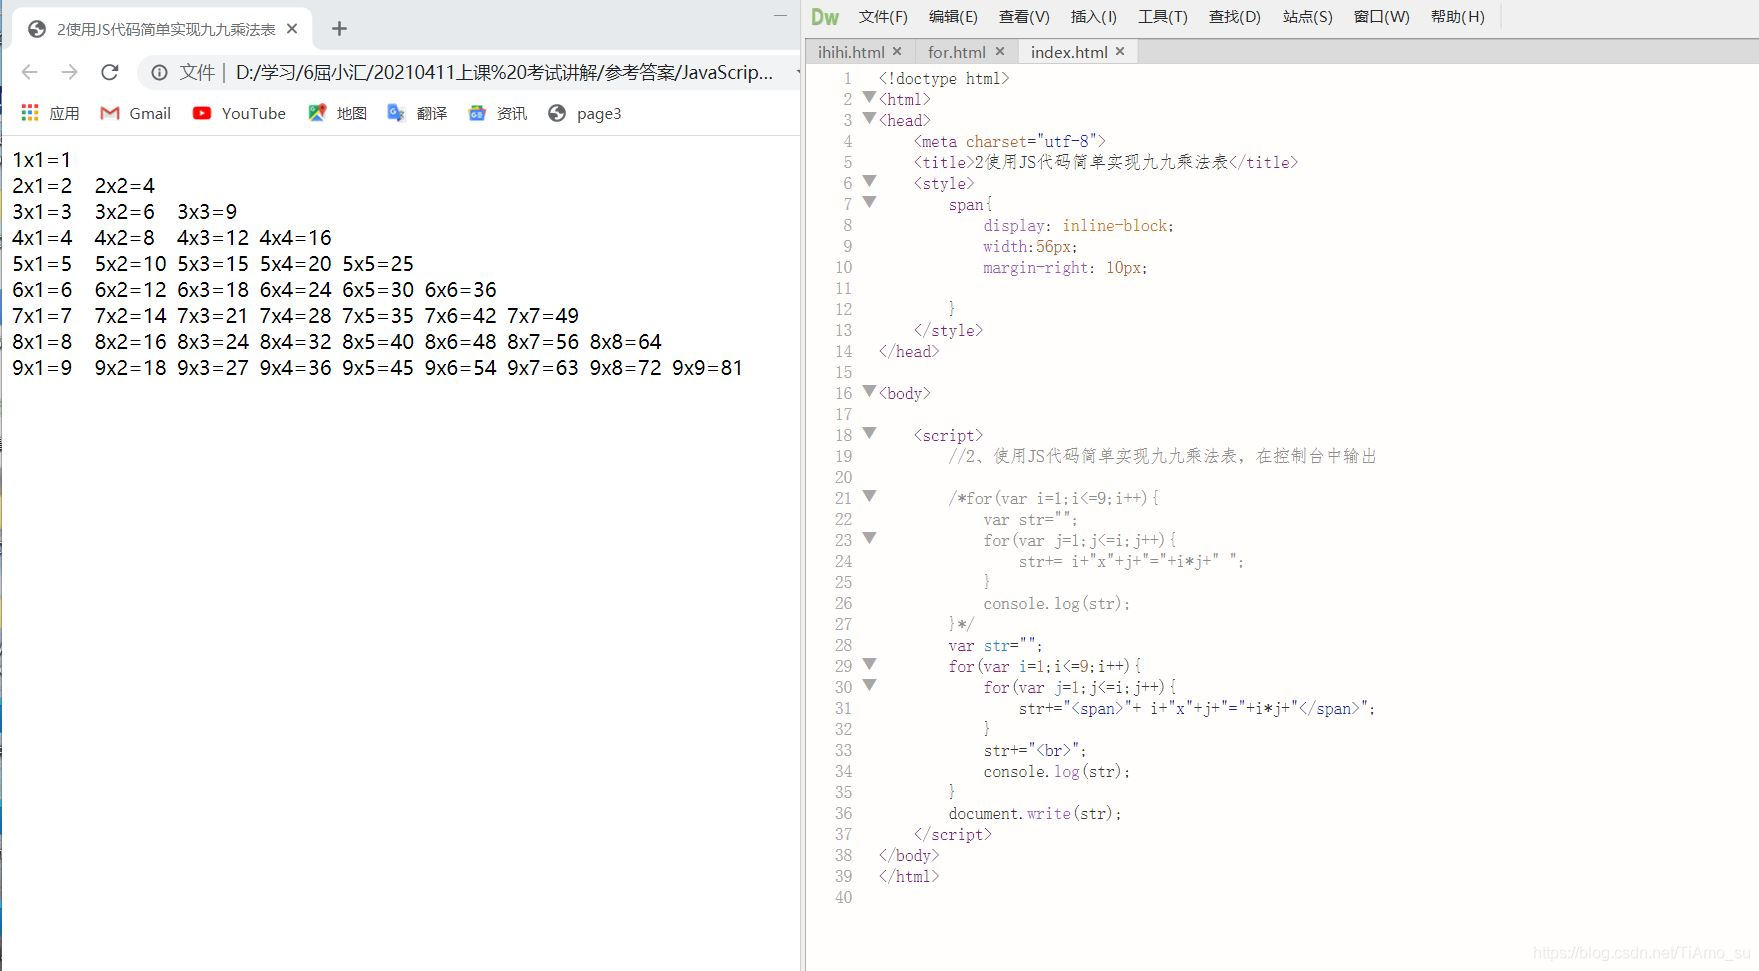The height and width of the screenshot is (971, 1759).
Task: Reload the multiplication table page
Action: click(x=110, y=71)
